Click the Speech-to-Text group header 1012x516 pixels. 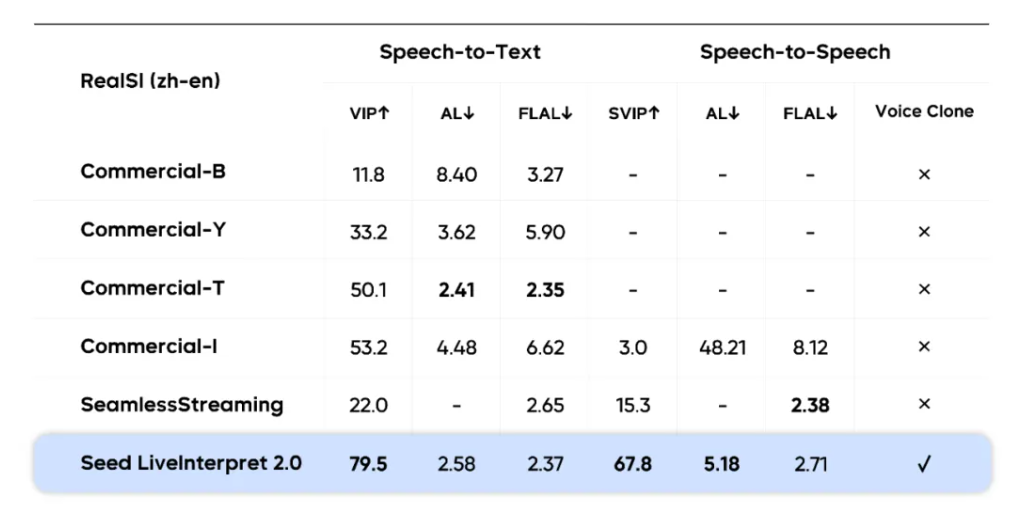[x=460, y=53]
